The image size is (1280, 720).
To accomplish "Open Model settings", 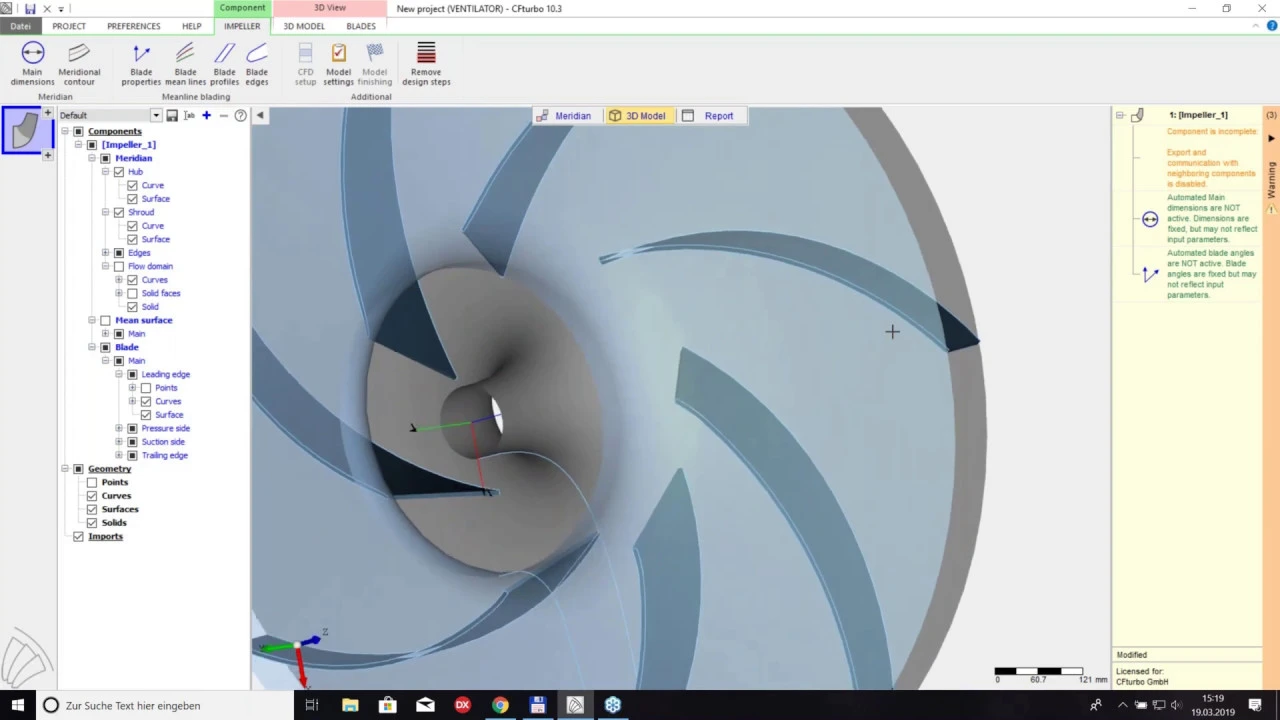I will (x=338, y=64).
